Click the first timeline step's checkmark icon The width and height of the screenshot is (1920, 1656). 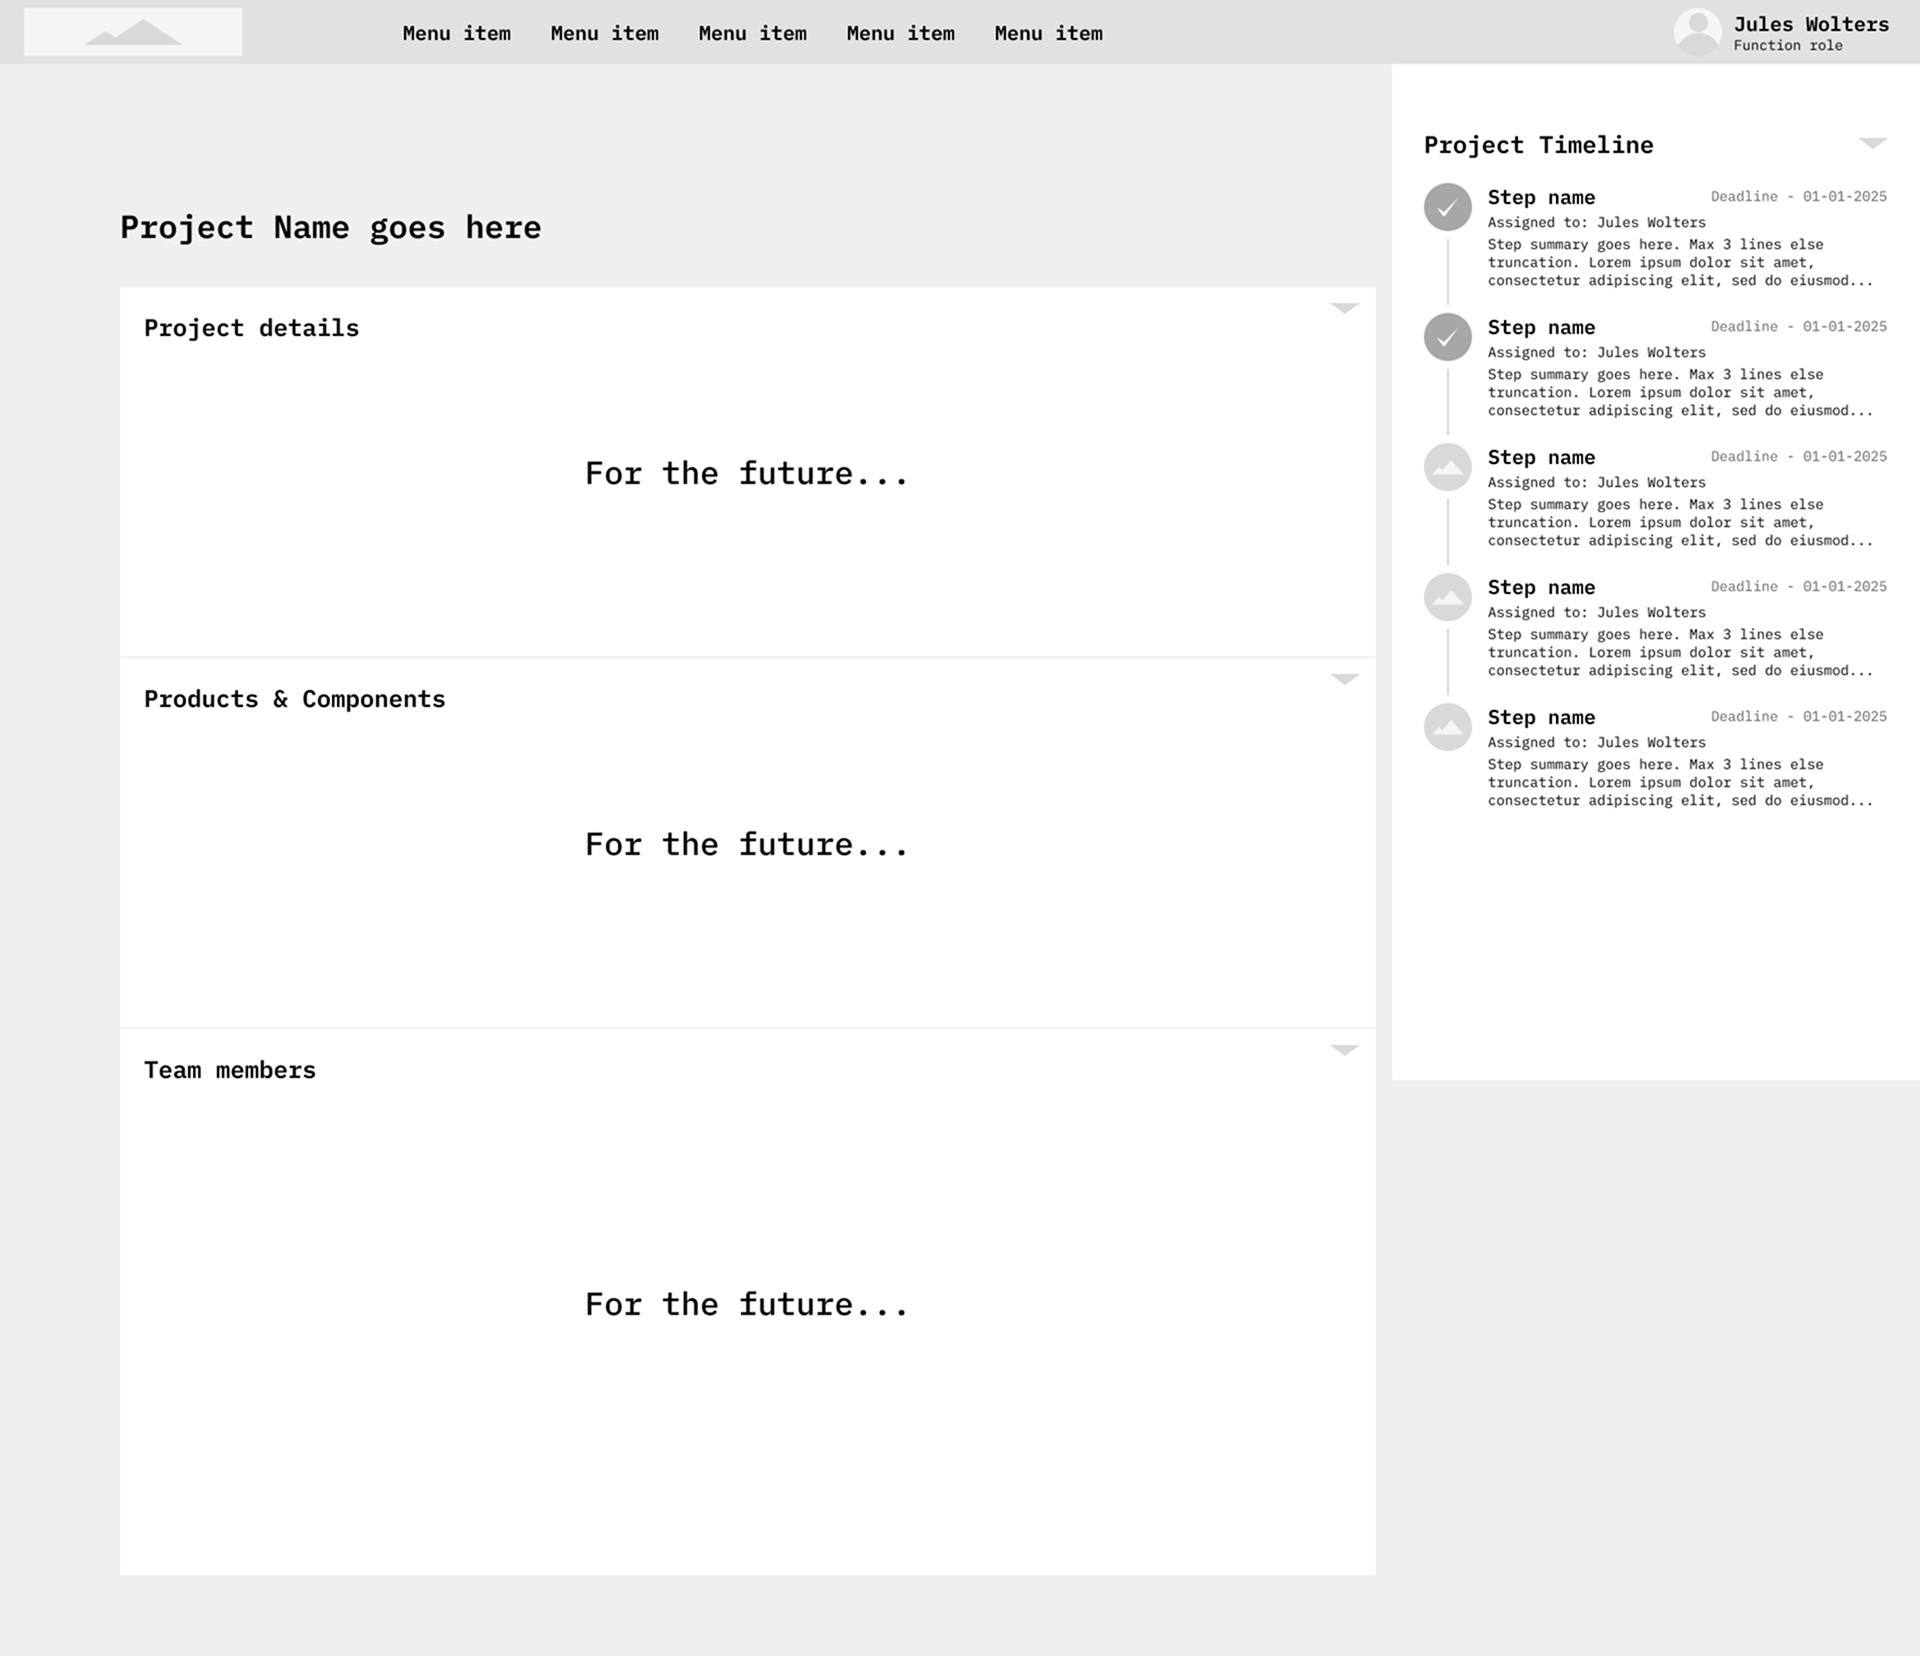tap(1447, 207)
